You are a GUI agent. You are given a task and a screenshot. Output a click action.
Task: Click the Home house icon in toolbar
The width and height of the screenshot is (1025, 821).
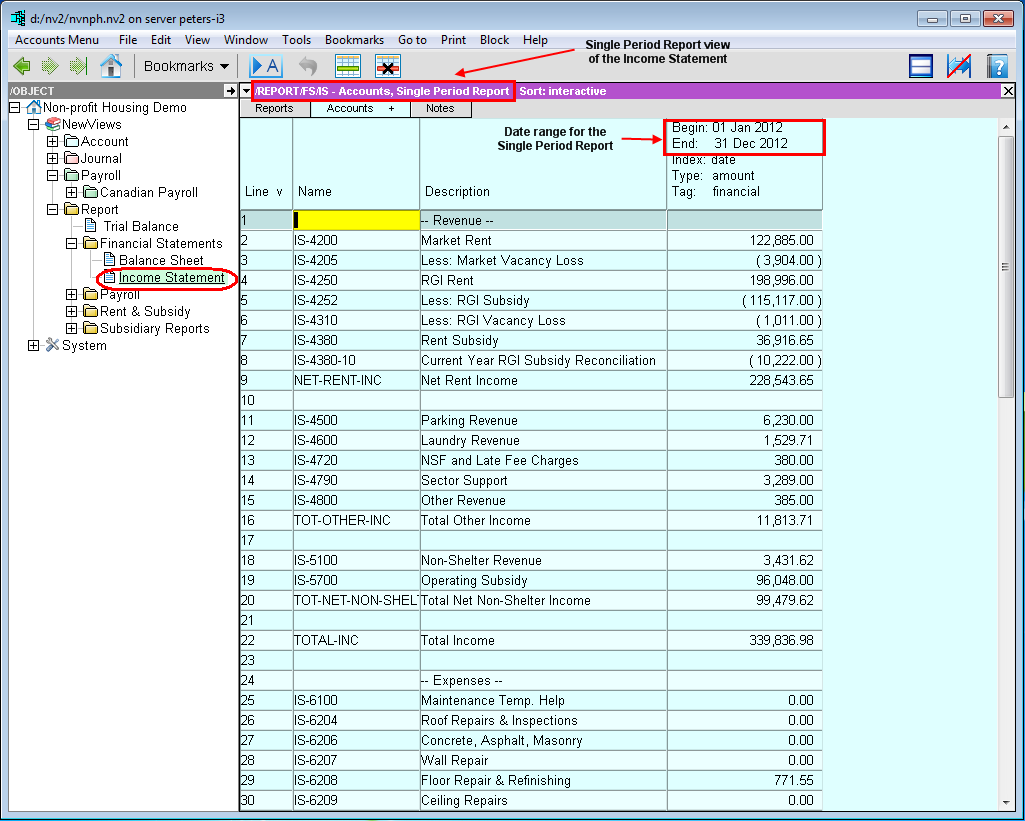(111, 66)
